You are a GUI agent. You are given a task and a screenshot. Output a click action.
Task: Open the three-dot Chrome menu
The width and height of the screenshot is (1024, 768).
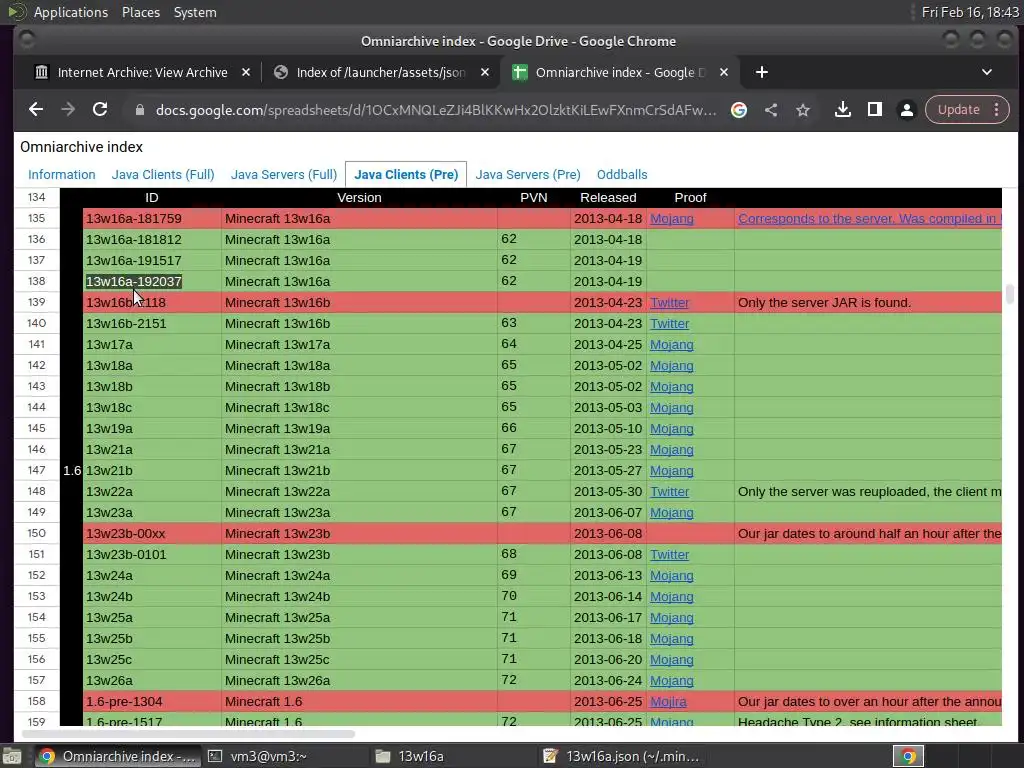tap(997, 110)
